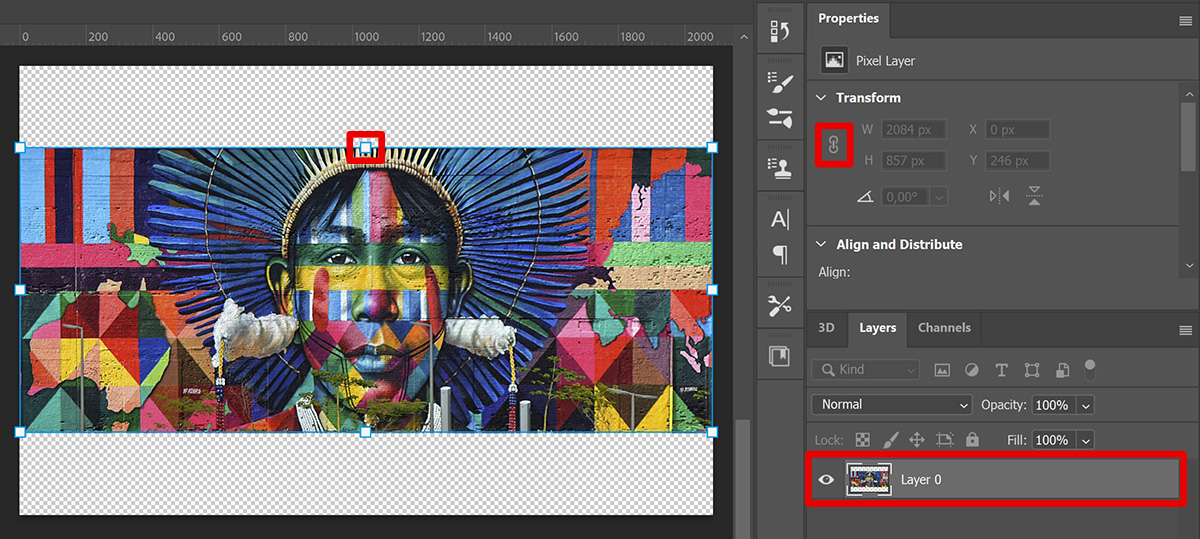1200x539 pixels.
Task: Open the rotation angle dropdown
Action: tap(939, 197)
